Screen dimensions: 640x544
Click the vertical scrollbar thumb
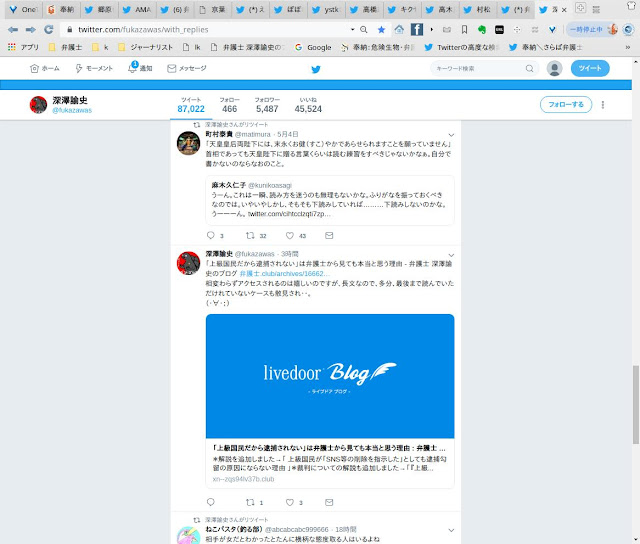(636, 404)
